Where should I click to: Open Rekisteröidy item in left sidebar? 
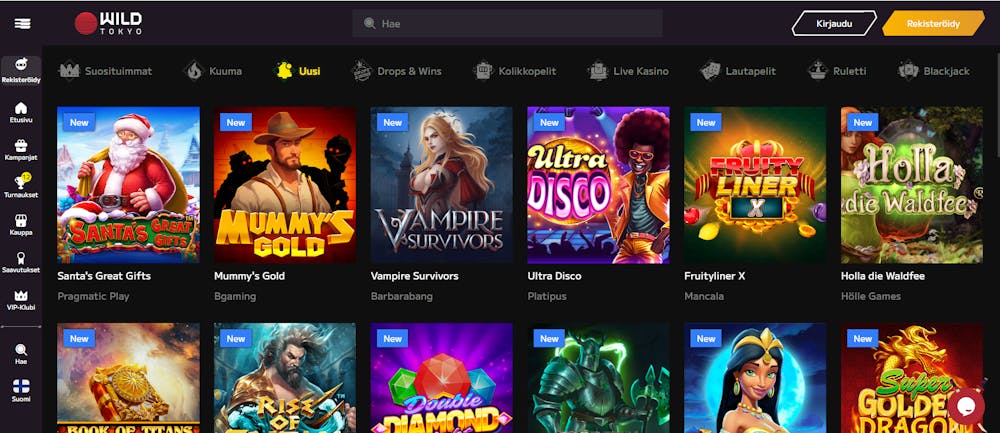pyautogui.click(x=21, y=70)
